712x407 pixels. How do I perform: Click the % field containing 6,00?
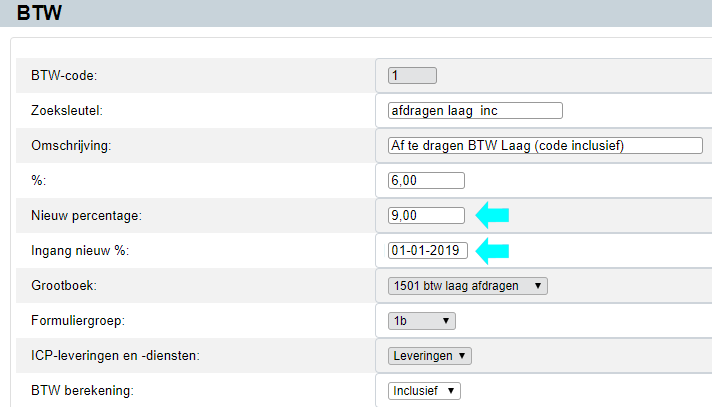[426, 180]
